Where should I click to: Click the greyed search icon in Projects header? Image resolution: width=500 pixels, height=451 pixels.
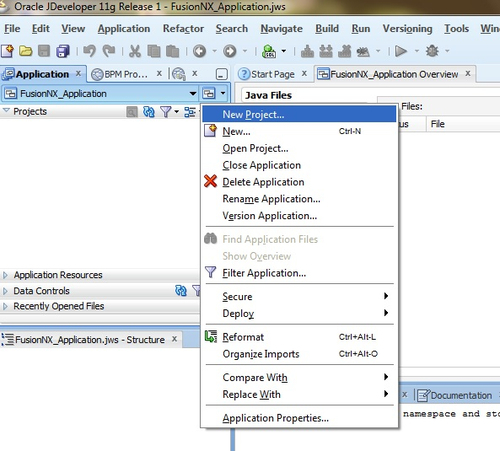tap(132, 112)
